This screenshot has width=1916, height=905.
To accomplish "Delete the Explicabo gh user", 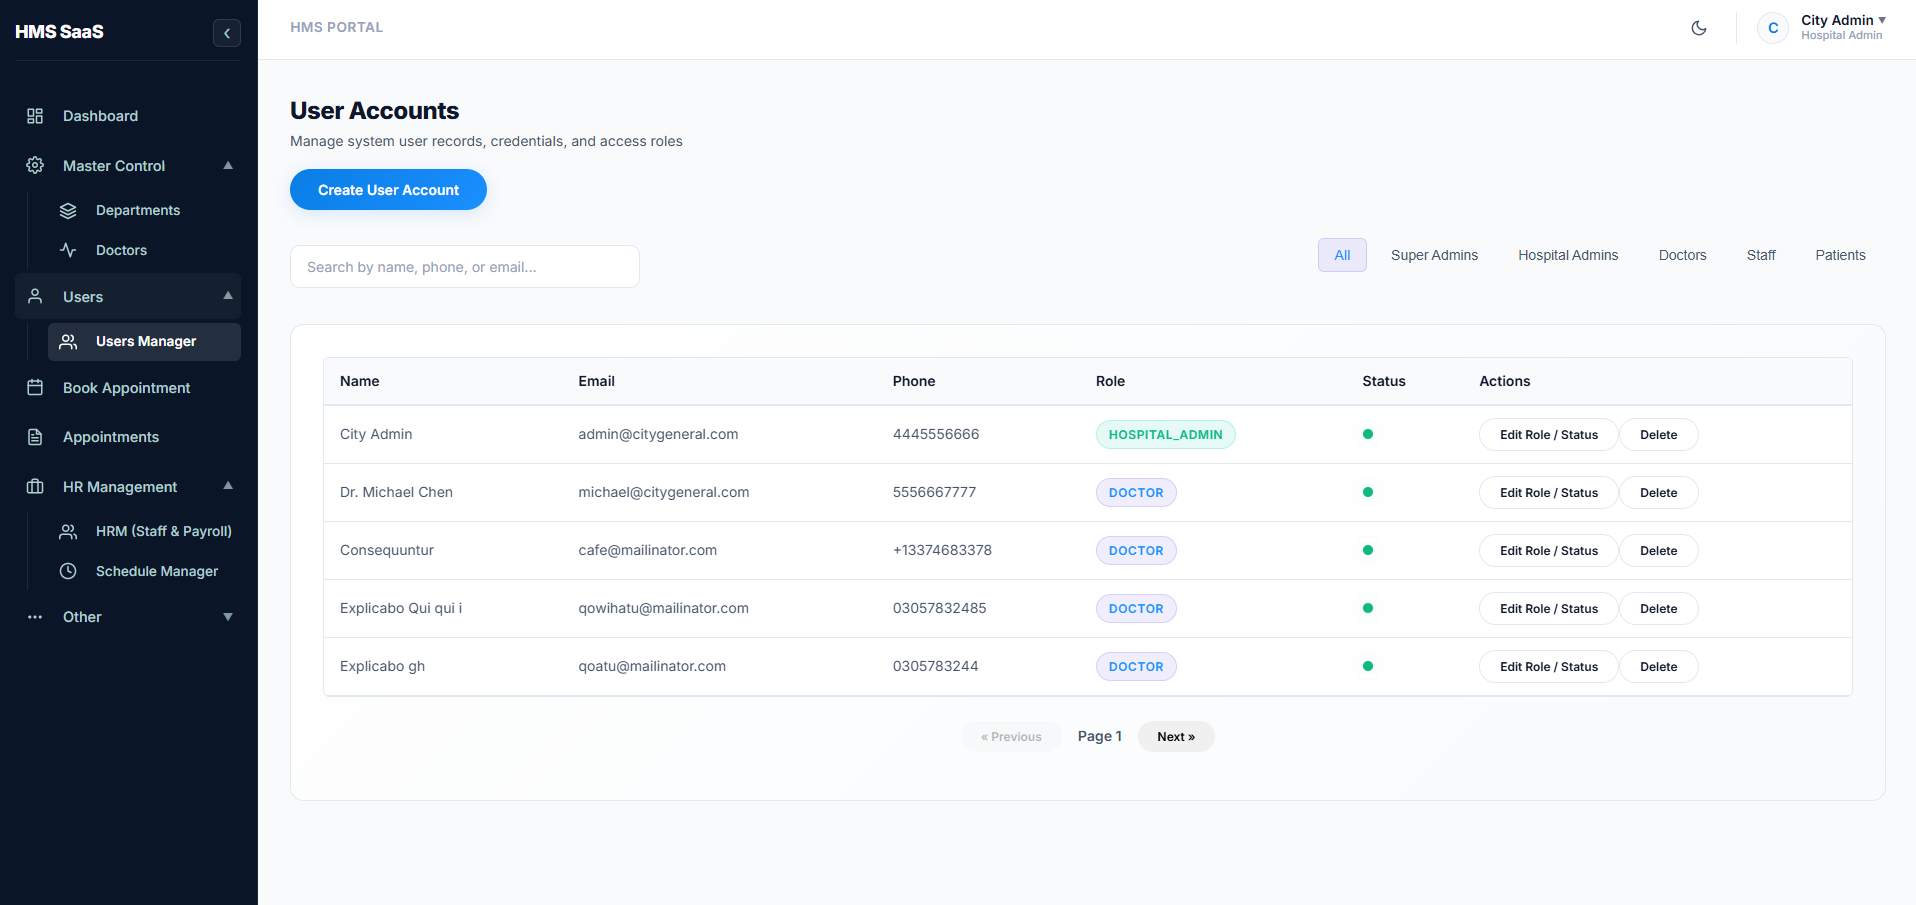I will (1658, 667).
